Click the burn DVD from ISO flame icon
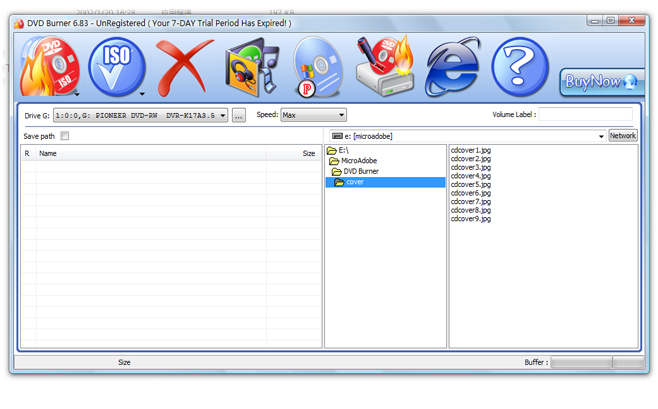 [48, 67]
